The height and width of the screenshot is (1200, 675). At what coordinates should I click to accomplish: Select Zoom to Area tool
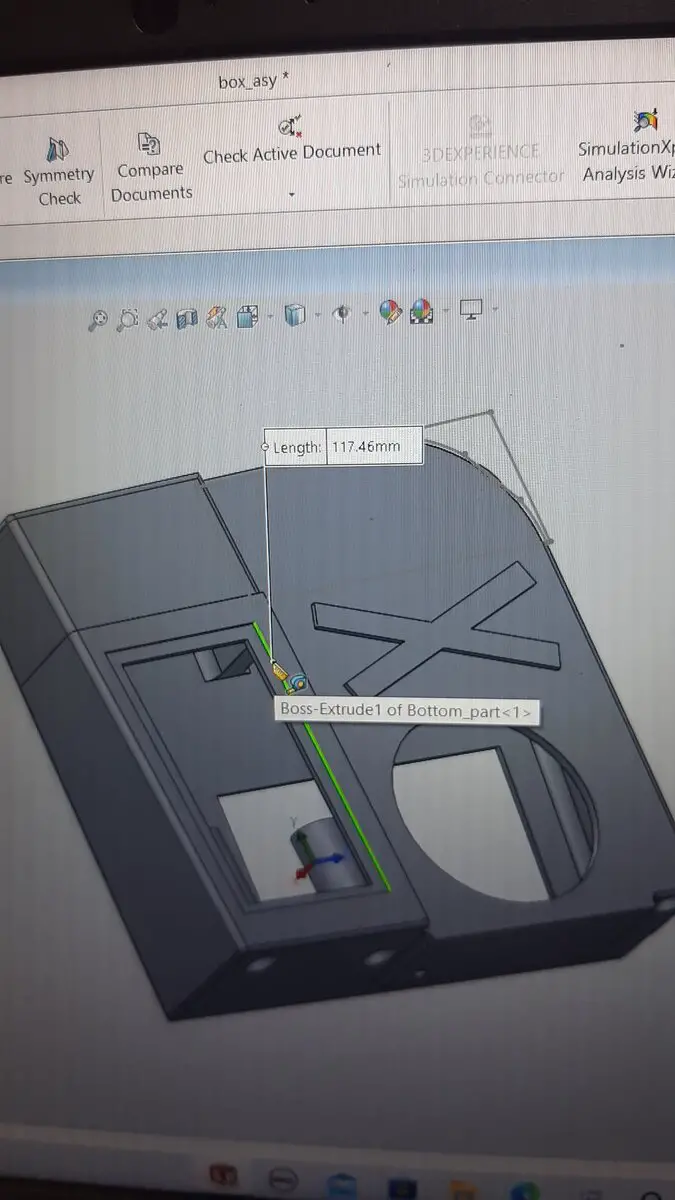pos(128,319)
